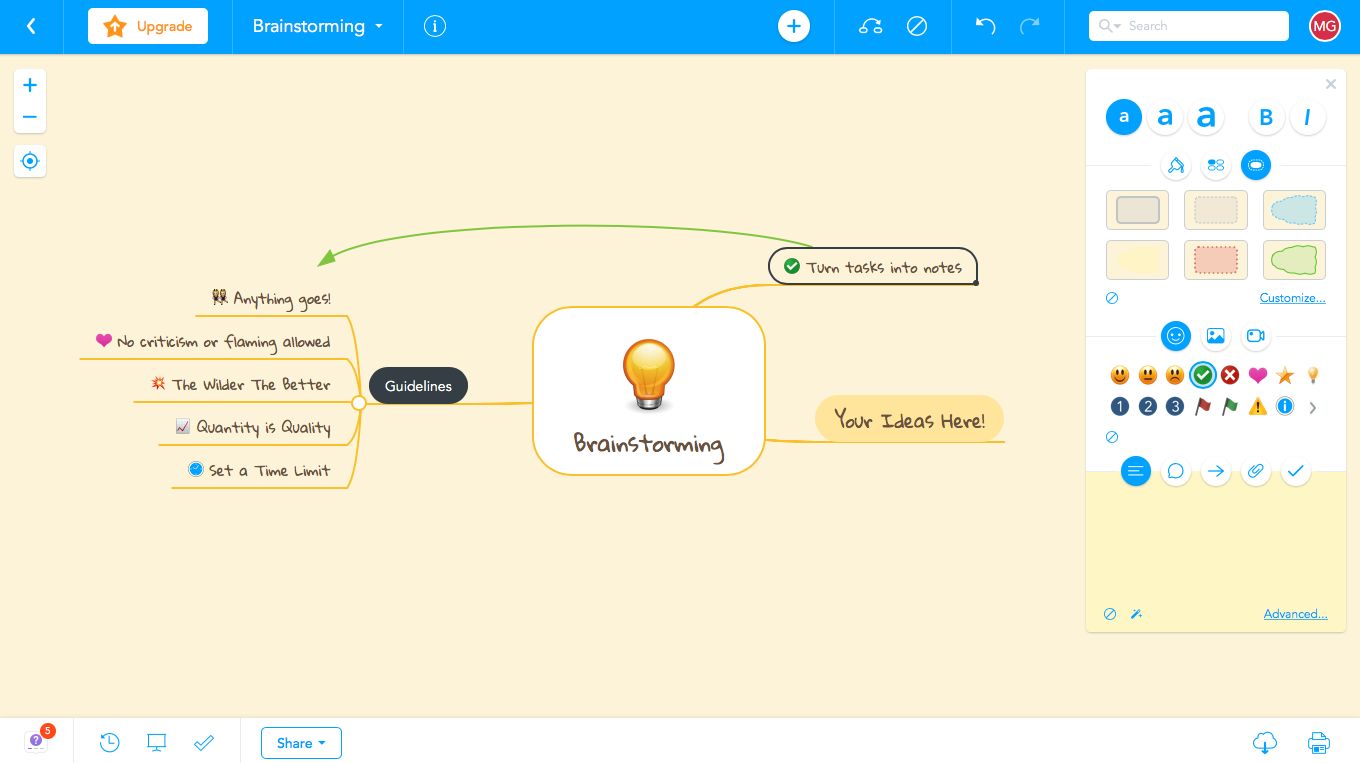Open the image tab

pos(1216,336)
